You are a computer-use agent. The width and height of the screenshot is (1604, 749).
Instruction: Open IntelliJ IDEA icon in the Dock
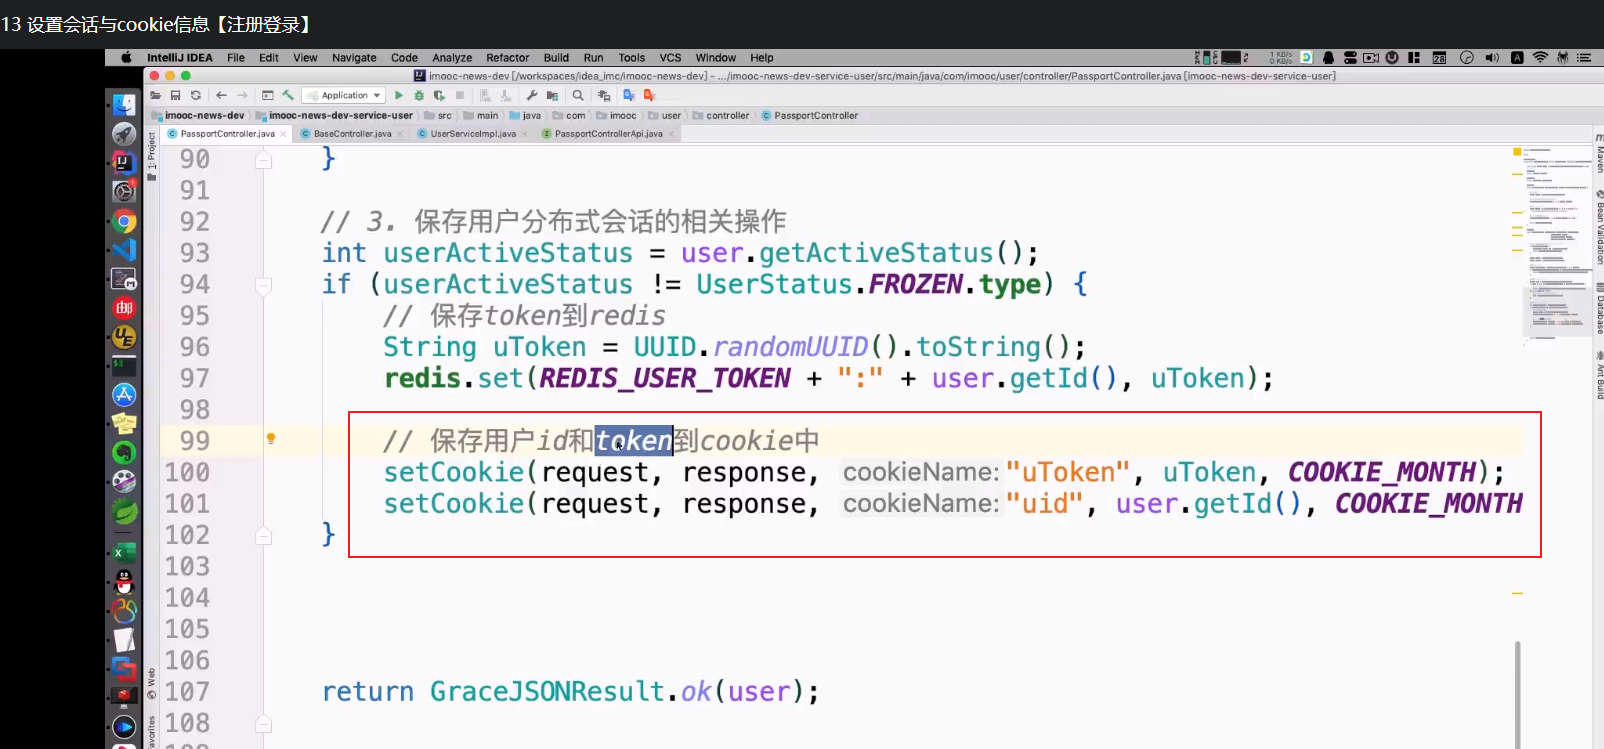pyautogui.click(x=124, y=162)
